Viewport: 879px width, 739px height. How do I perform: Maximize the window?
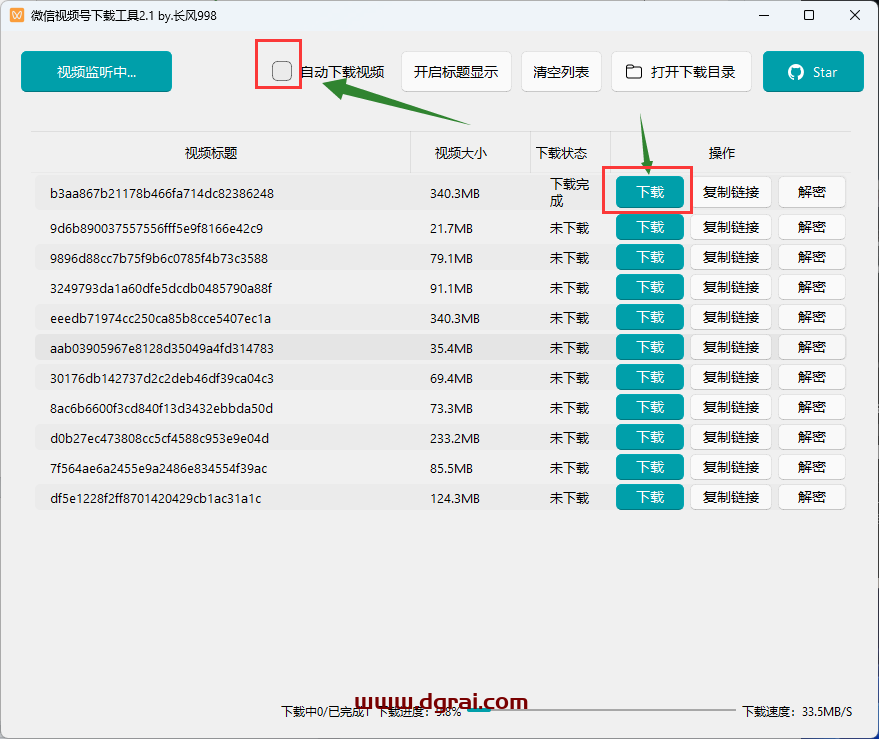click(809, 15)
